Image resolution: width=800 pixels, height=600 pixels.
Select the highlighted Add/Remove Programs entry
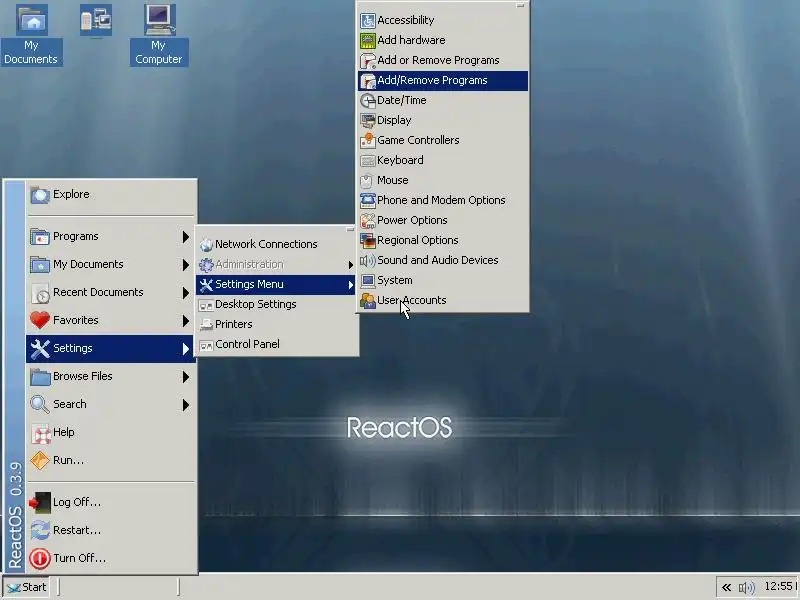tap(443, 81)
